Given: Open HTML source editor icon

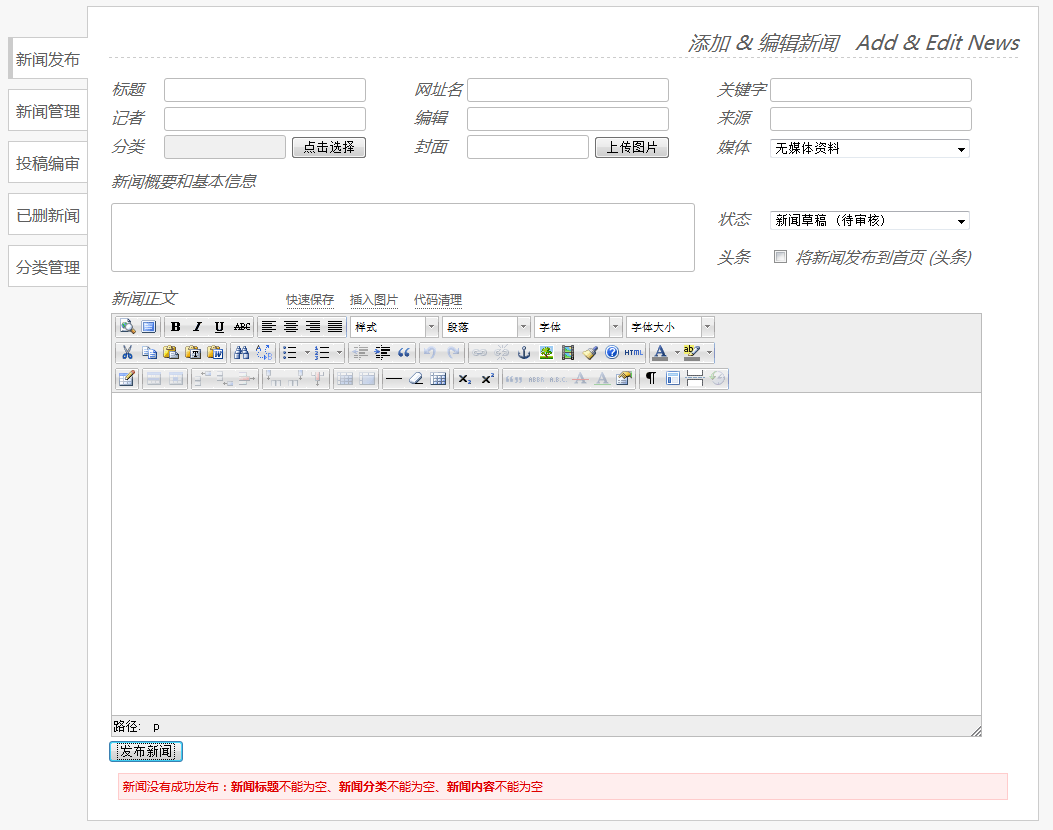Looking at the screenshot, I should 634,352.
